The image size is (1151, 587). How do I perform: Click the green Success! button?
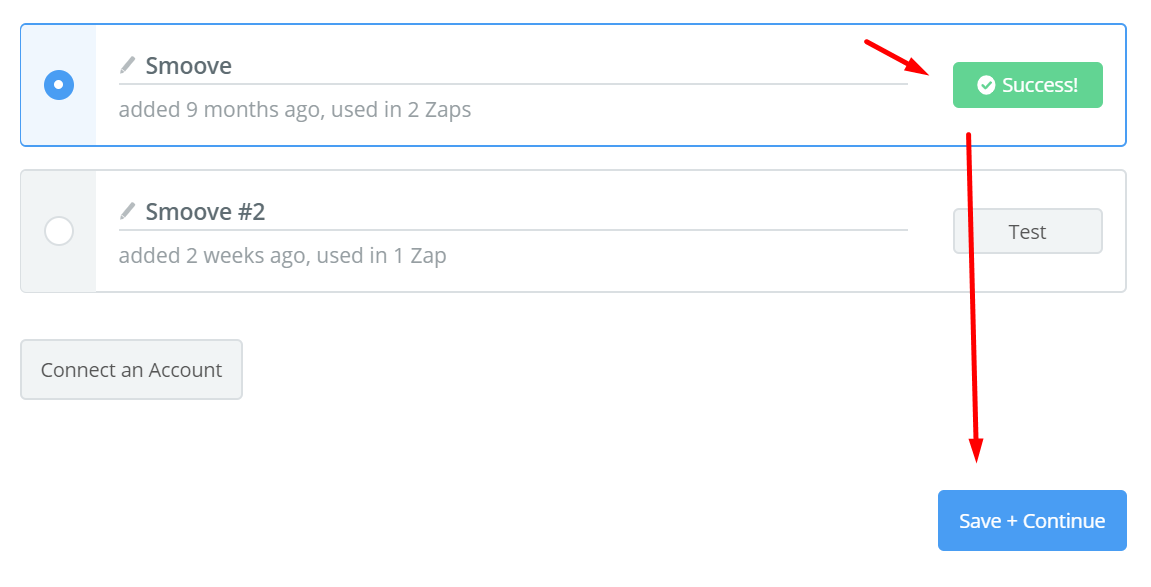(x=1028, y=85)
